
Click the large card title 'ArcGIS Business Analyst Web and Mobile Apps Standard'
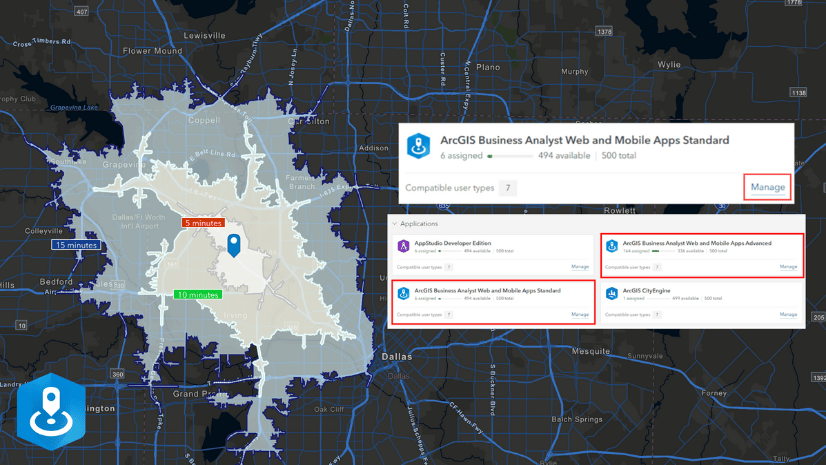coord(585,140)
